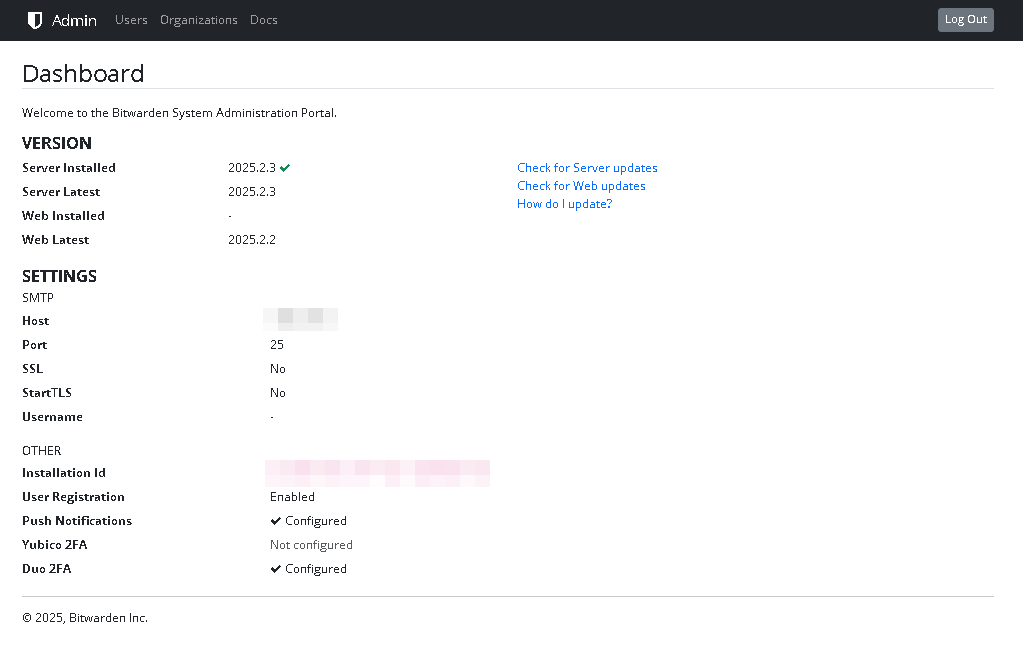Click the Push Notifications label
1023x652 pixels.
tap(77, 521)
